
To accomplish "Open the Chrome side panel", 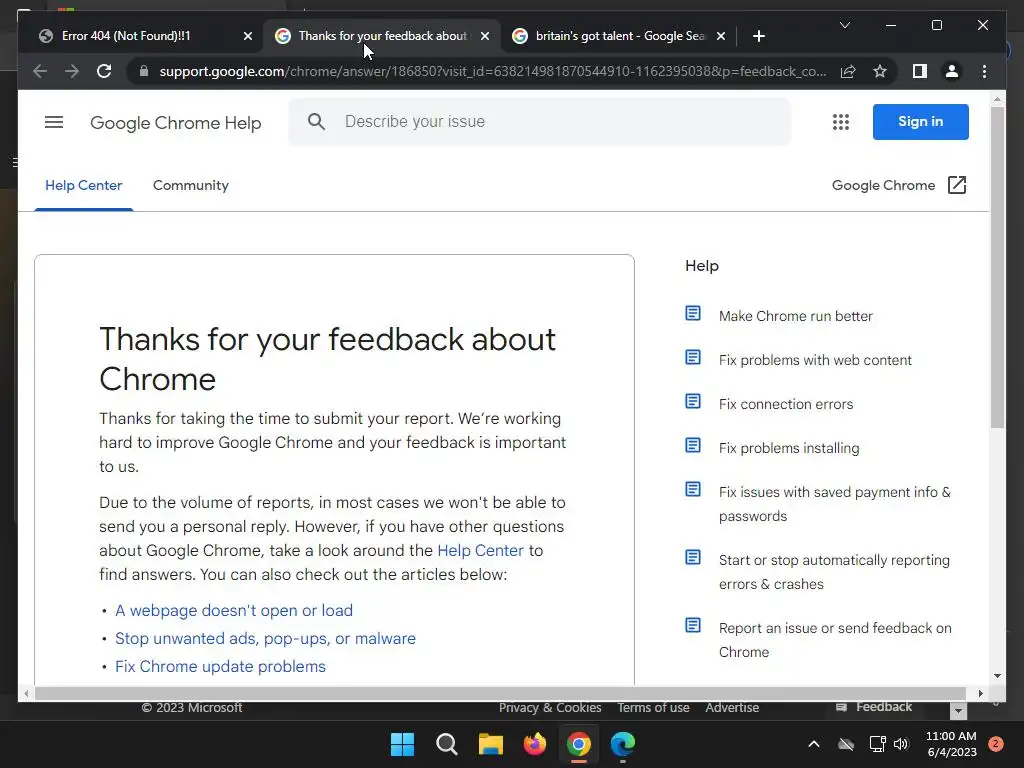I will [920, 71].
